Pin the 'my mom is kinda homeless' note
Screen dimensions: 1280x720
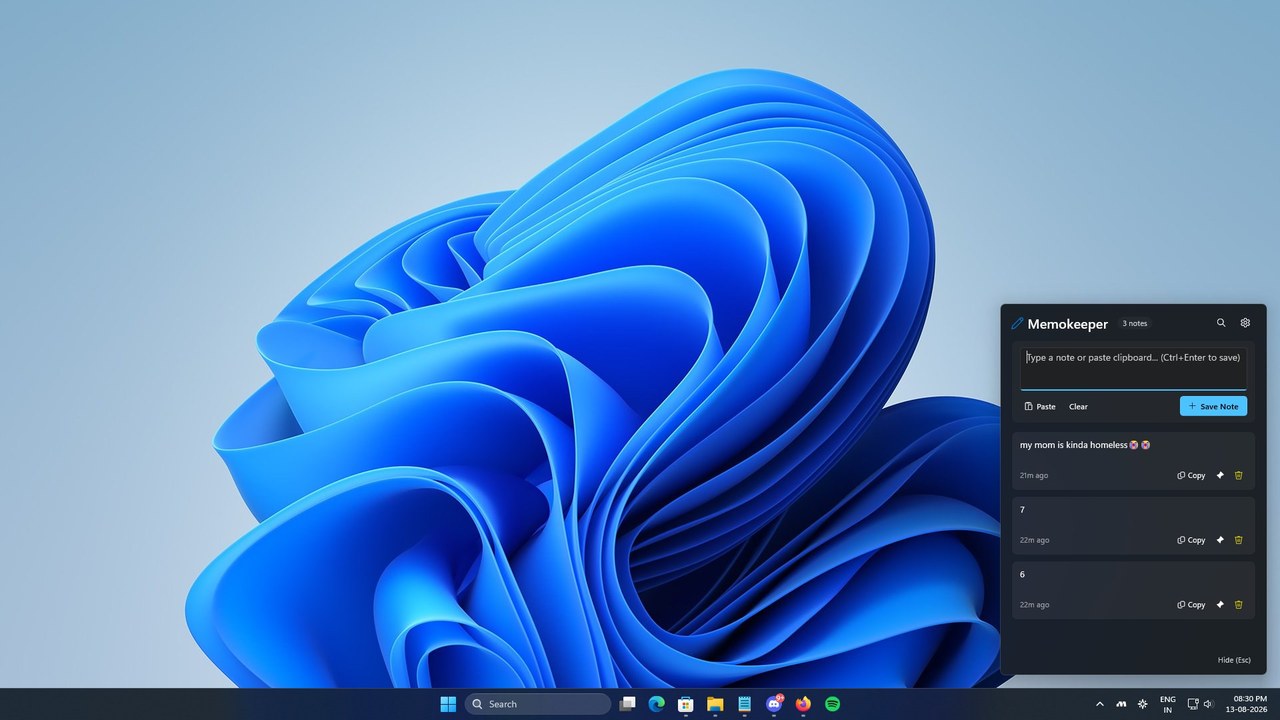point(1220,475)
